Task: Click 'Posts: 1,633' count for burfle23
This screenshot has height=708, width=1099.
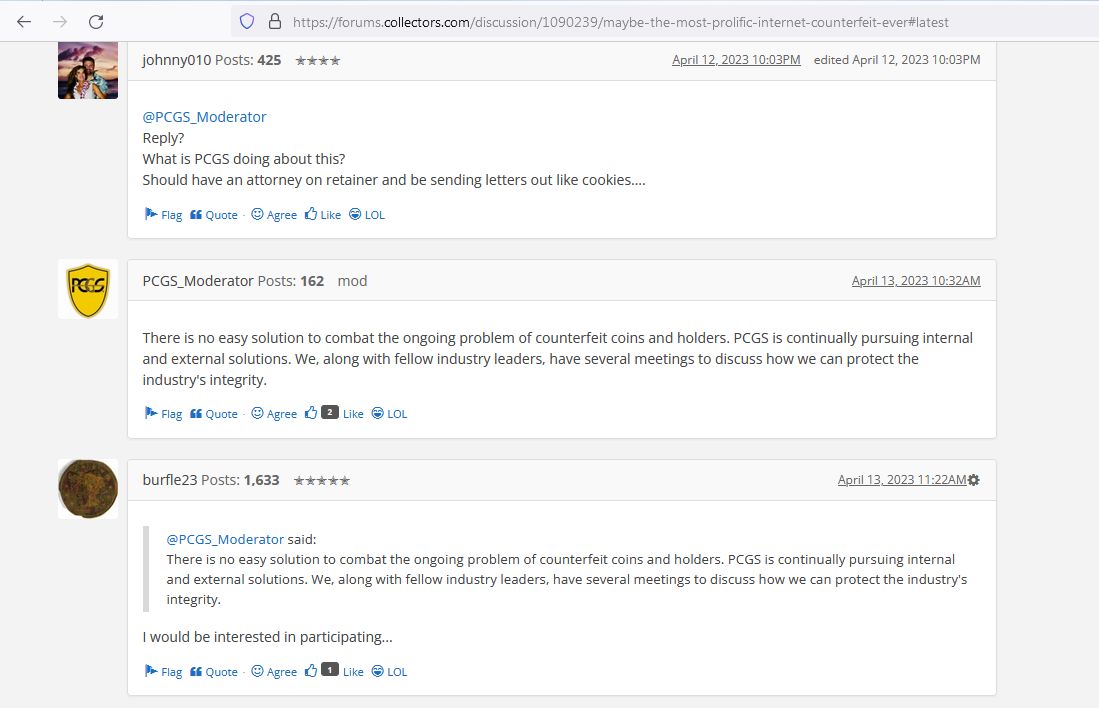Action: (x=240, y=480)
